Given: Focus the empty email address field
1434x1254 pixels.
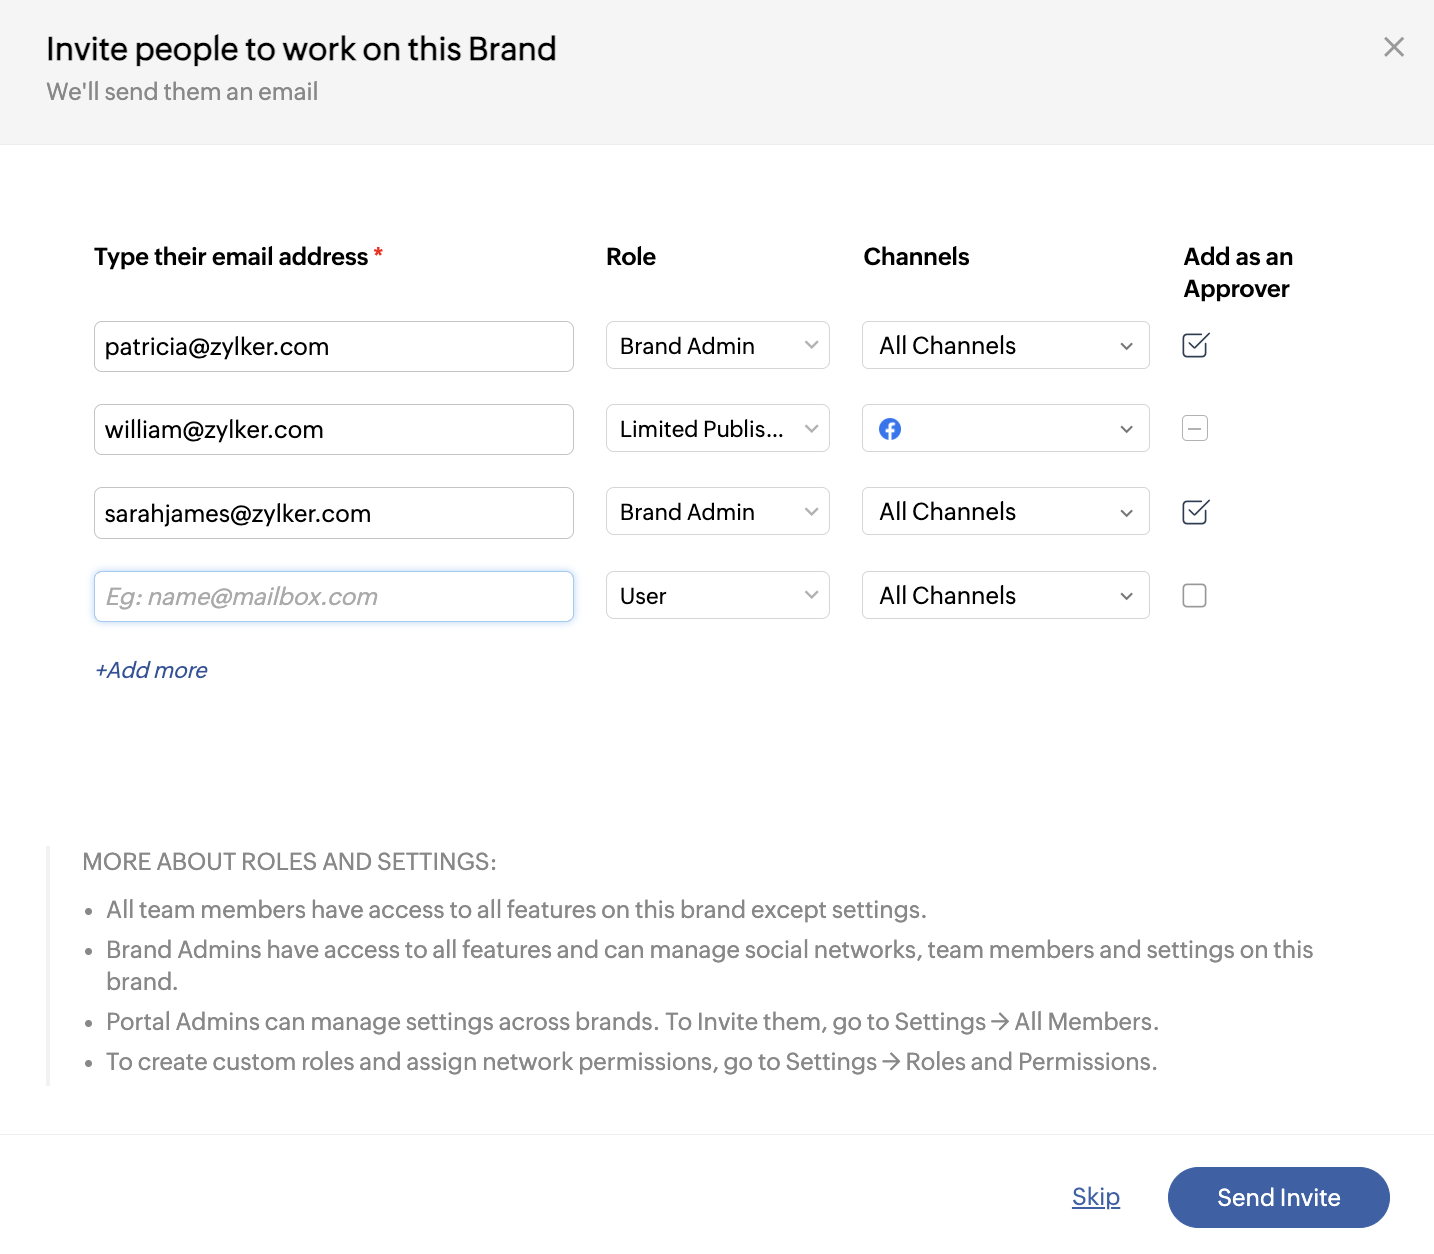Looking at the screenshot, I should (333, 597).
